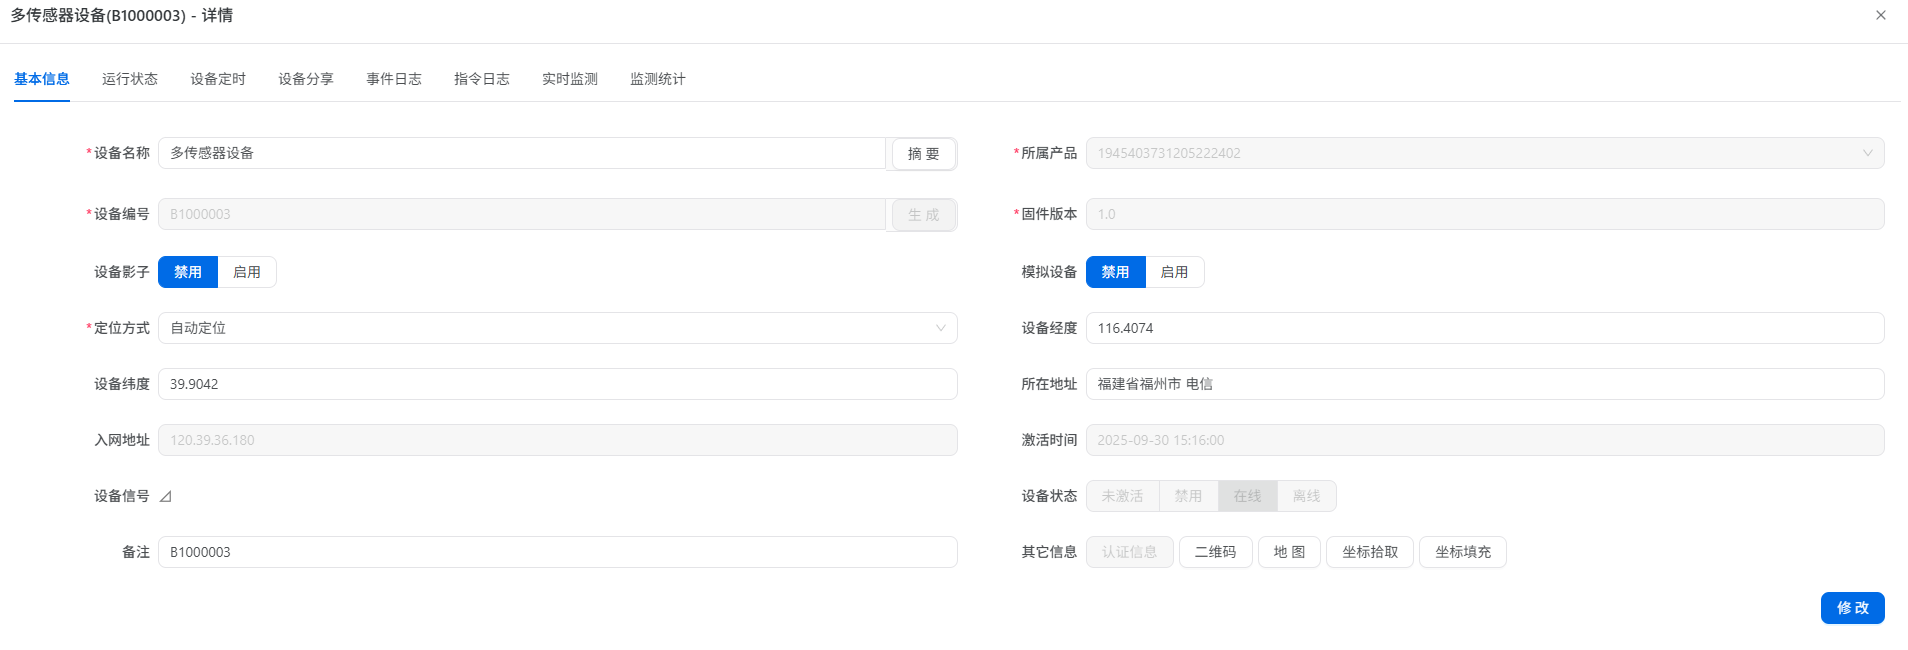1908x650 pixels.
Task: Focus the 备注 input field
Action: 557,552
